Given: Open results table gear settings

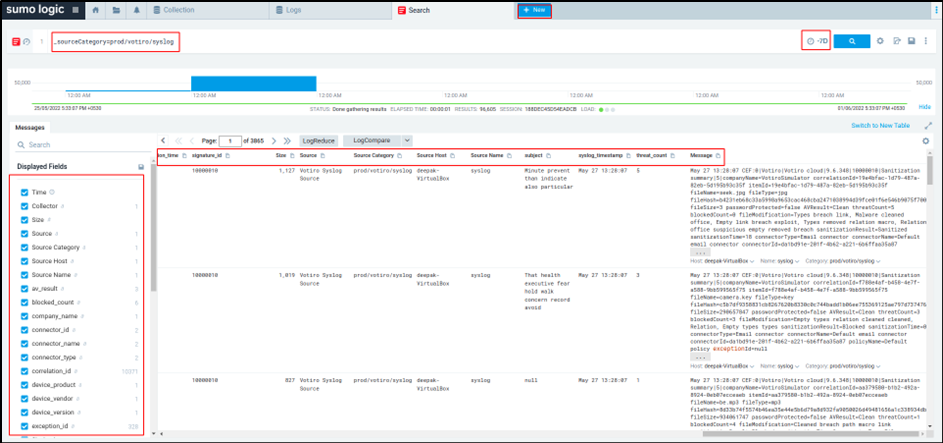Looking at the screenshot, I should click(926, 141).
